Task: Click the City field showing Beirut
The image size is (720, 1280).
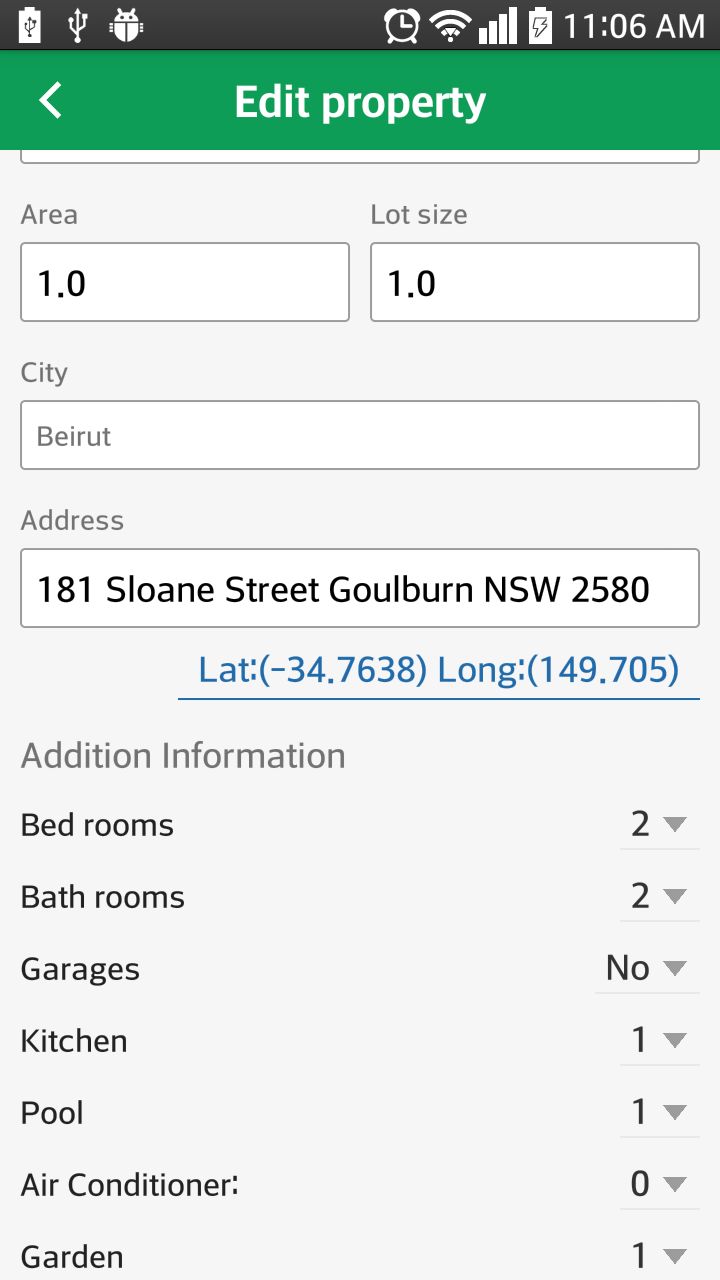Action: click(x=360, y=435)
